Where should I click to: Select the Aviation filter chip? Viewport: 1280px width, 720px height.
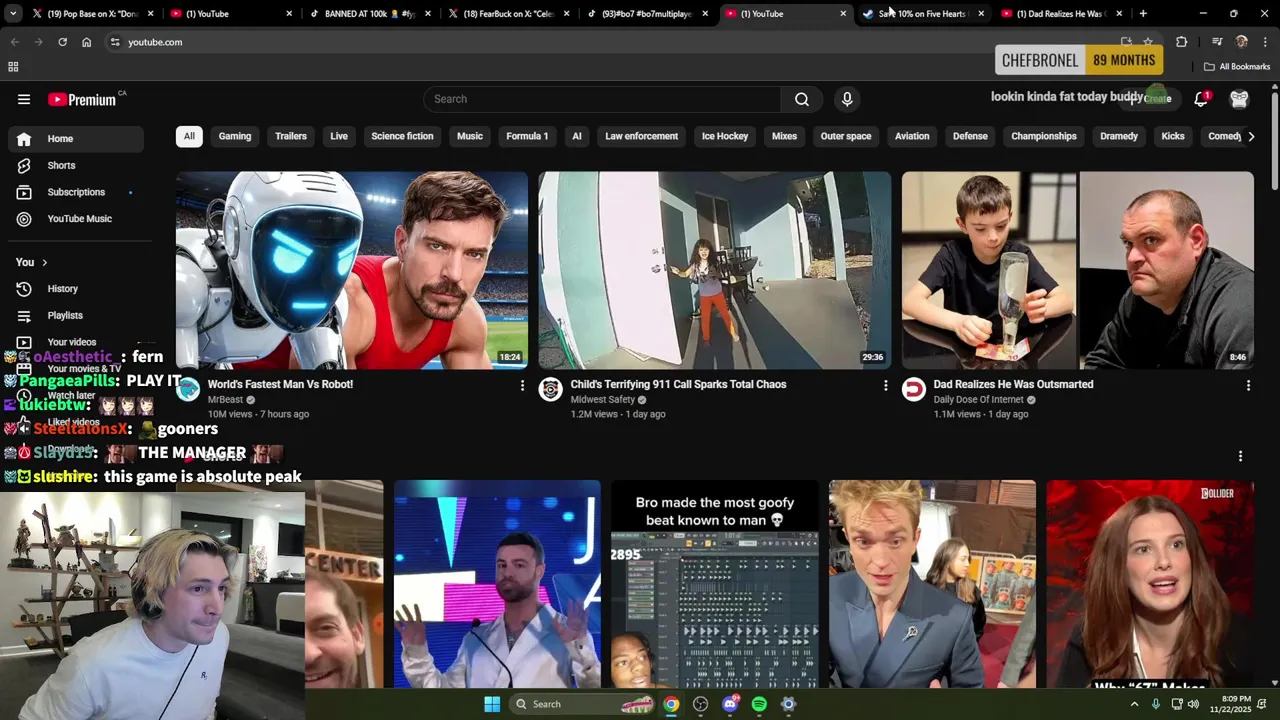(912, 136)
